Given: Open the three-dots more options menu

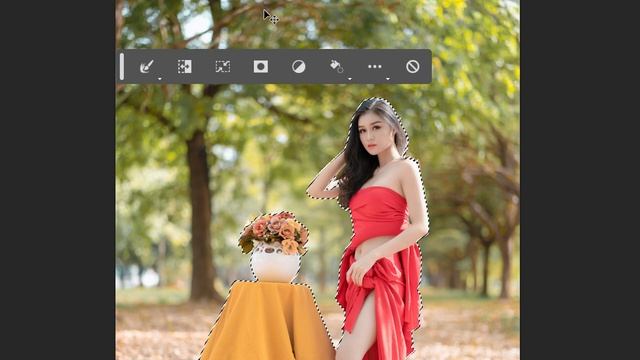Looking at the screenshot, I should click(x=375, y=67).
